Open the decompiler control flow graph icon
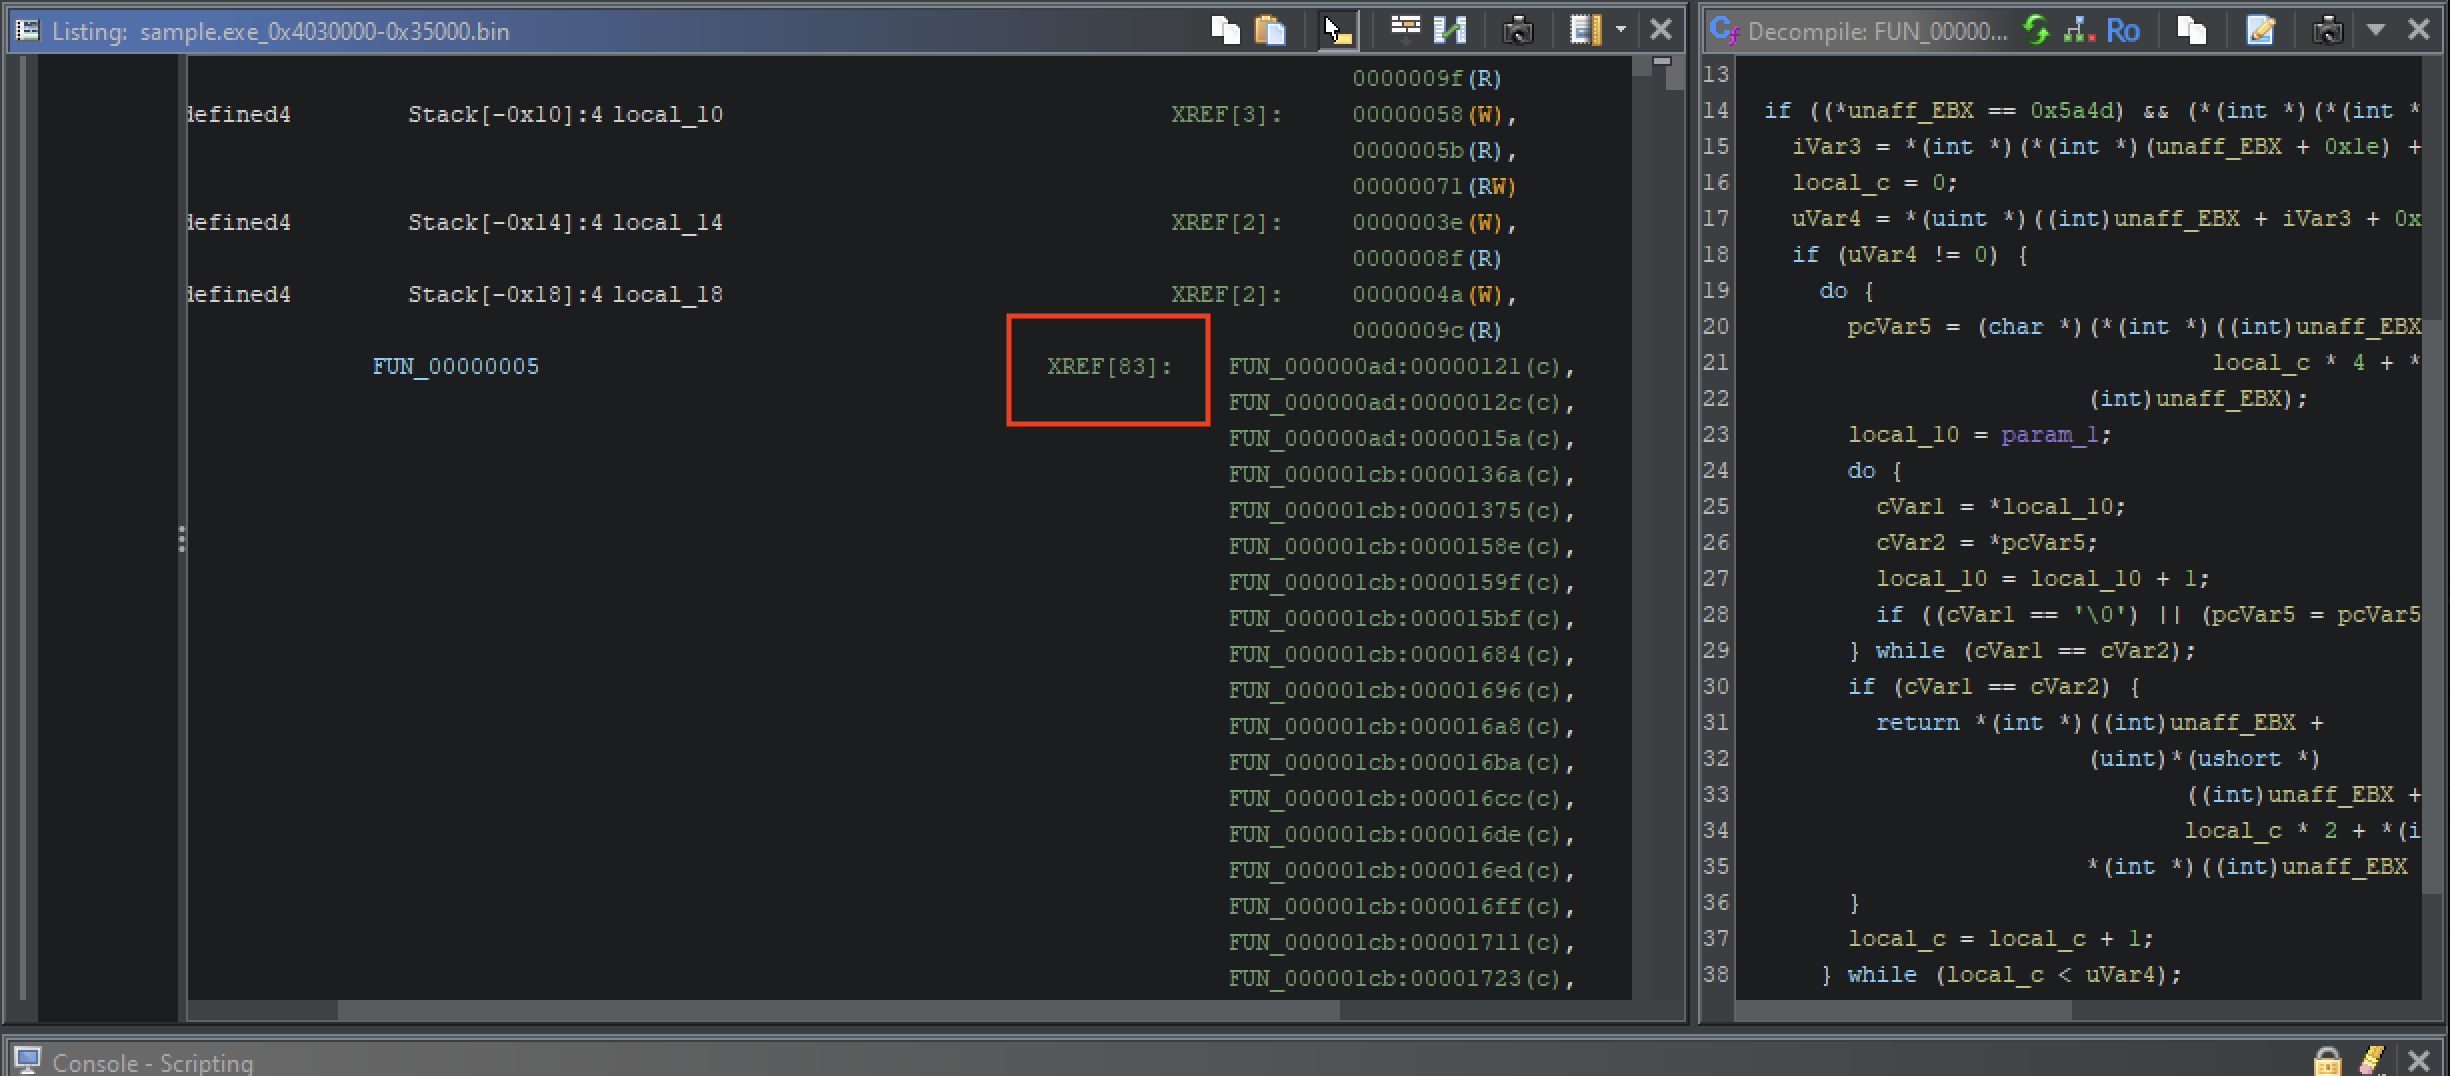Viewport: 2450px width, 1076px height. [x=2078, y=31]
